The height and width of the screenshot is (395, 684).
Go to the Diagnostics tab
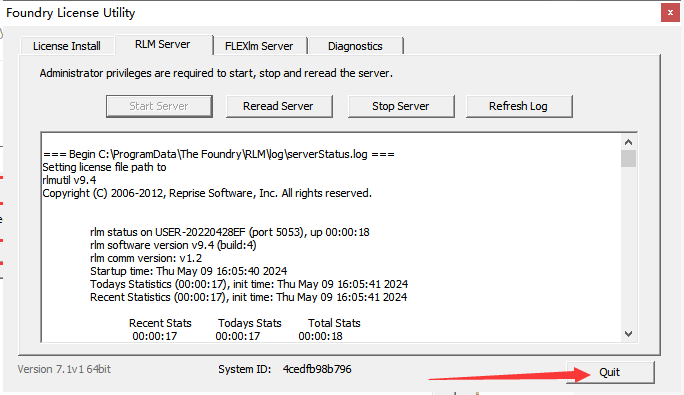pos(355,46)
